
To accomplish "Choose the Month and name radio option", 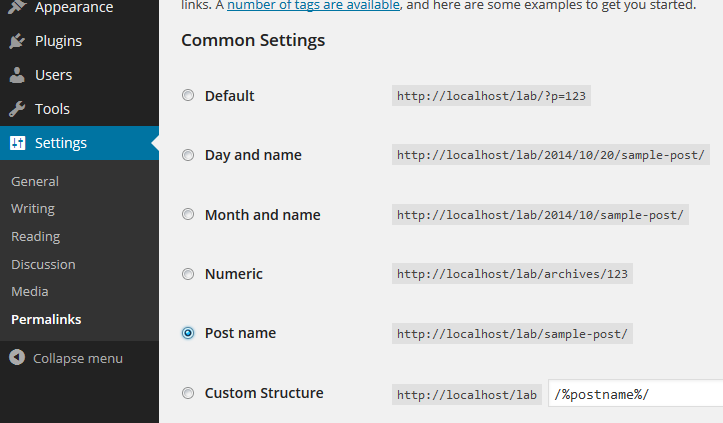I will pyautogui.click(x=188, y=214).
